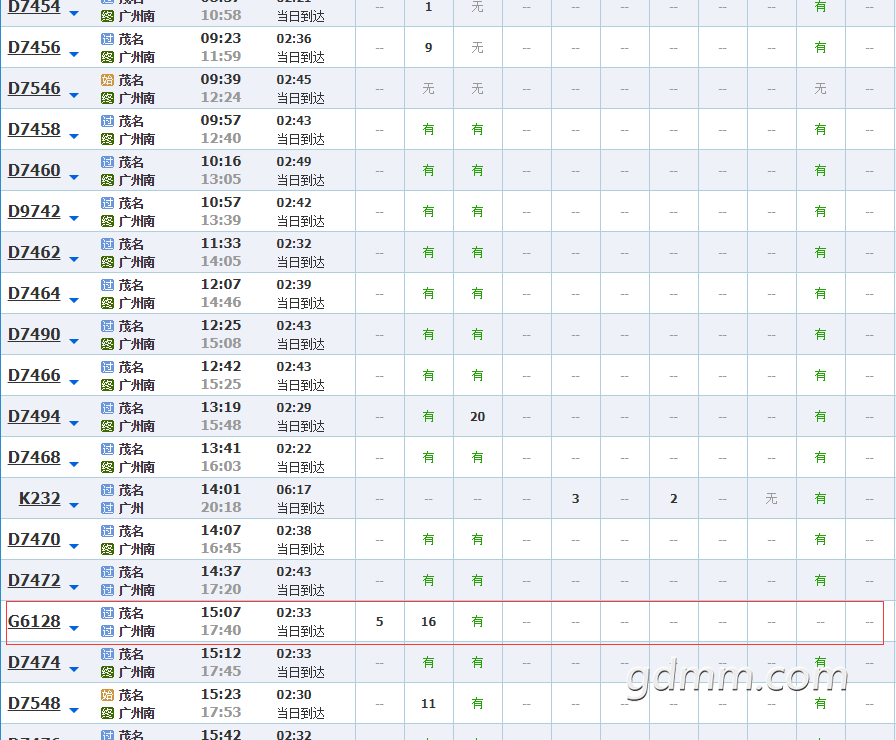Open train D7546 link
Image resolution: width=896 pixels, height=740 pixels.
(34, 89)
